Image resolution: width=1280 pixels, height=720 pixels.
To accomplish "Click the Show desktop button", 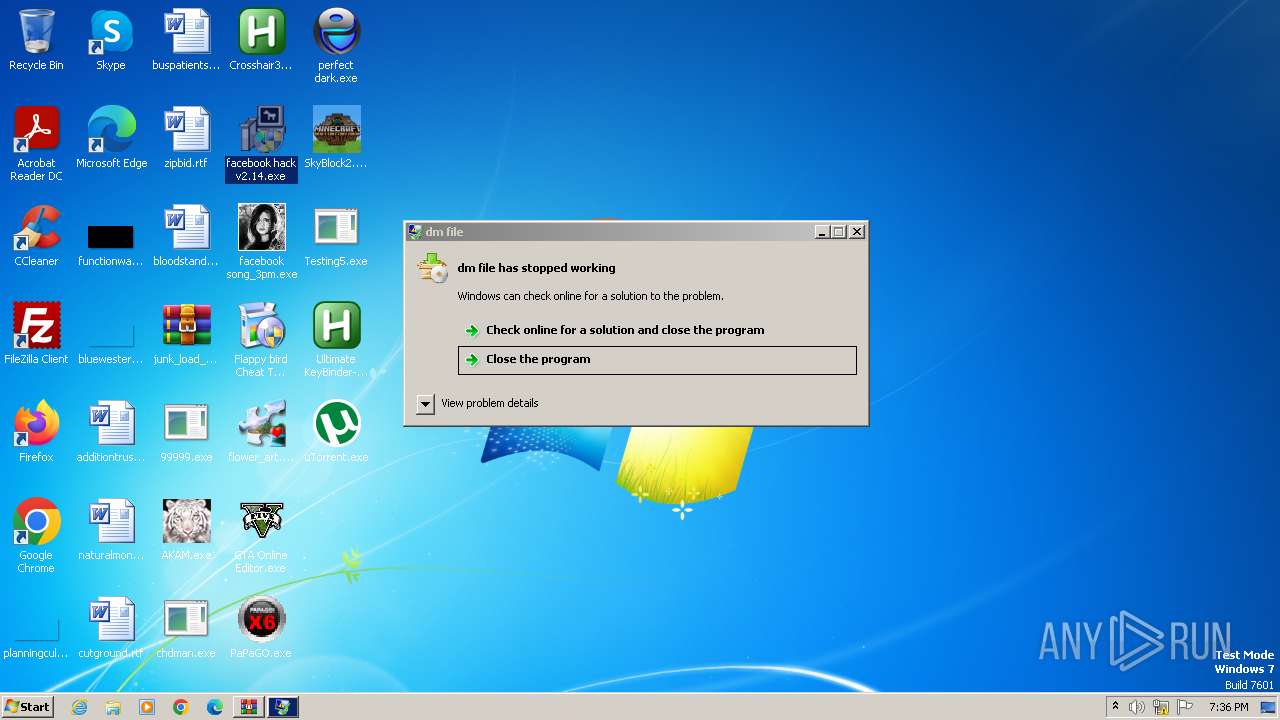I will (1269, 707).
